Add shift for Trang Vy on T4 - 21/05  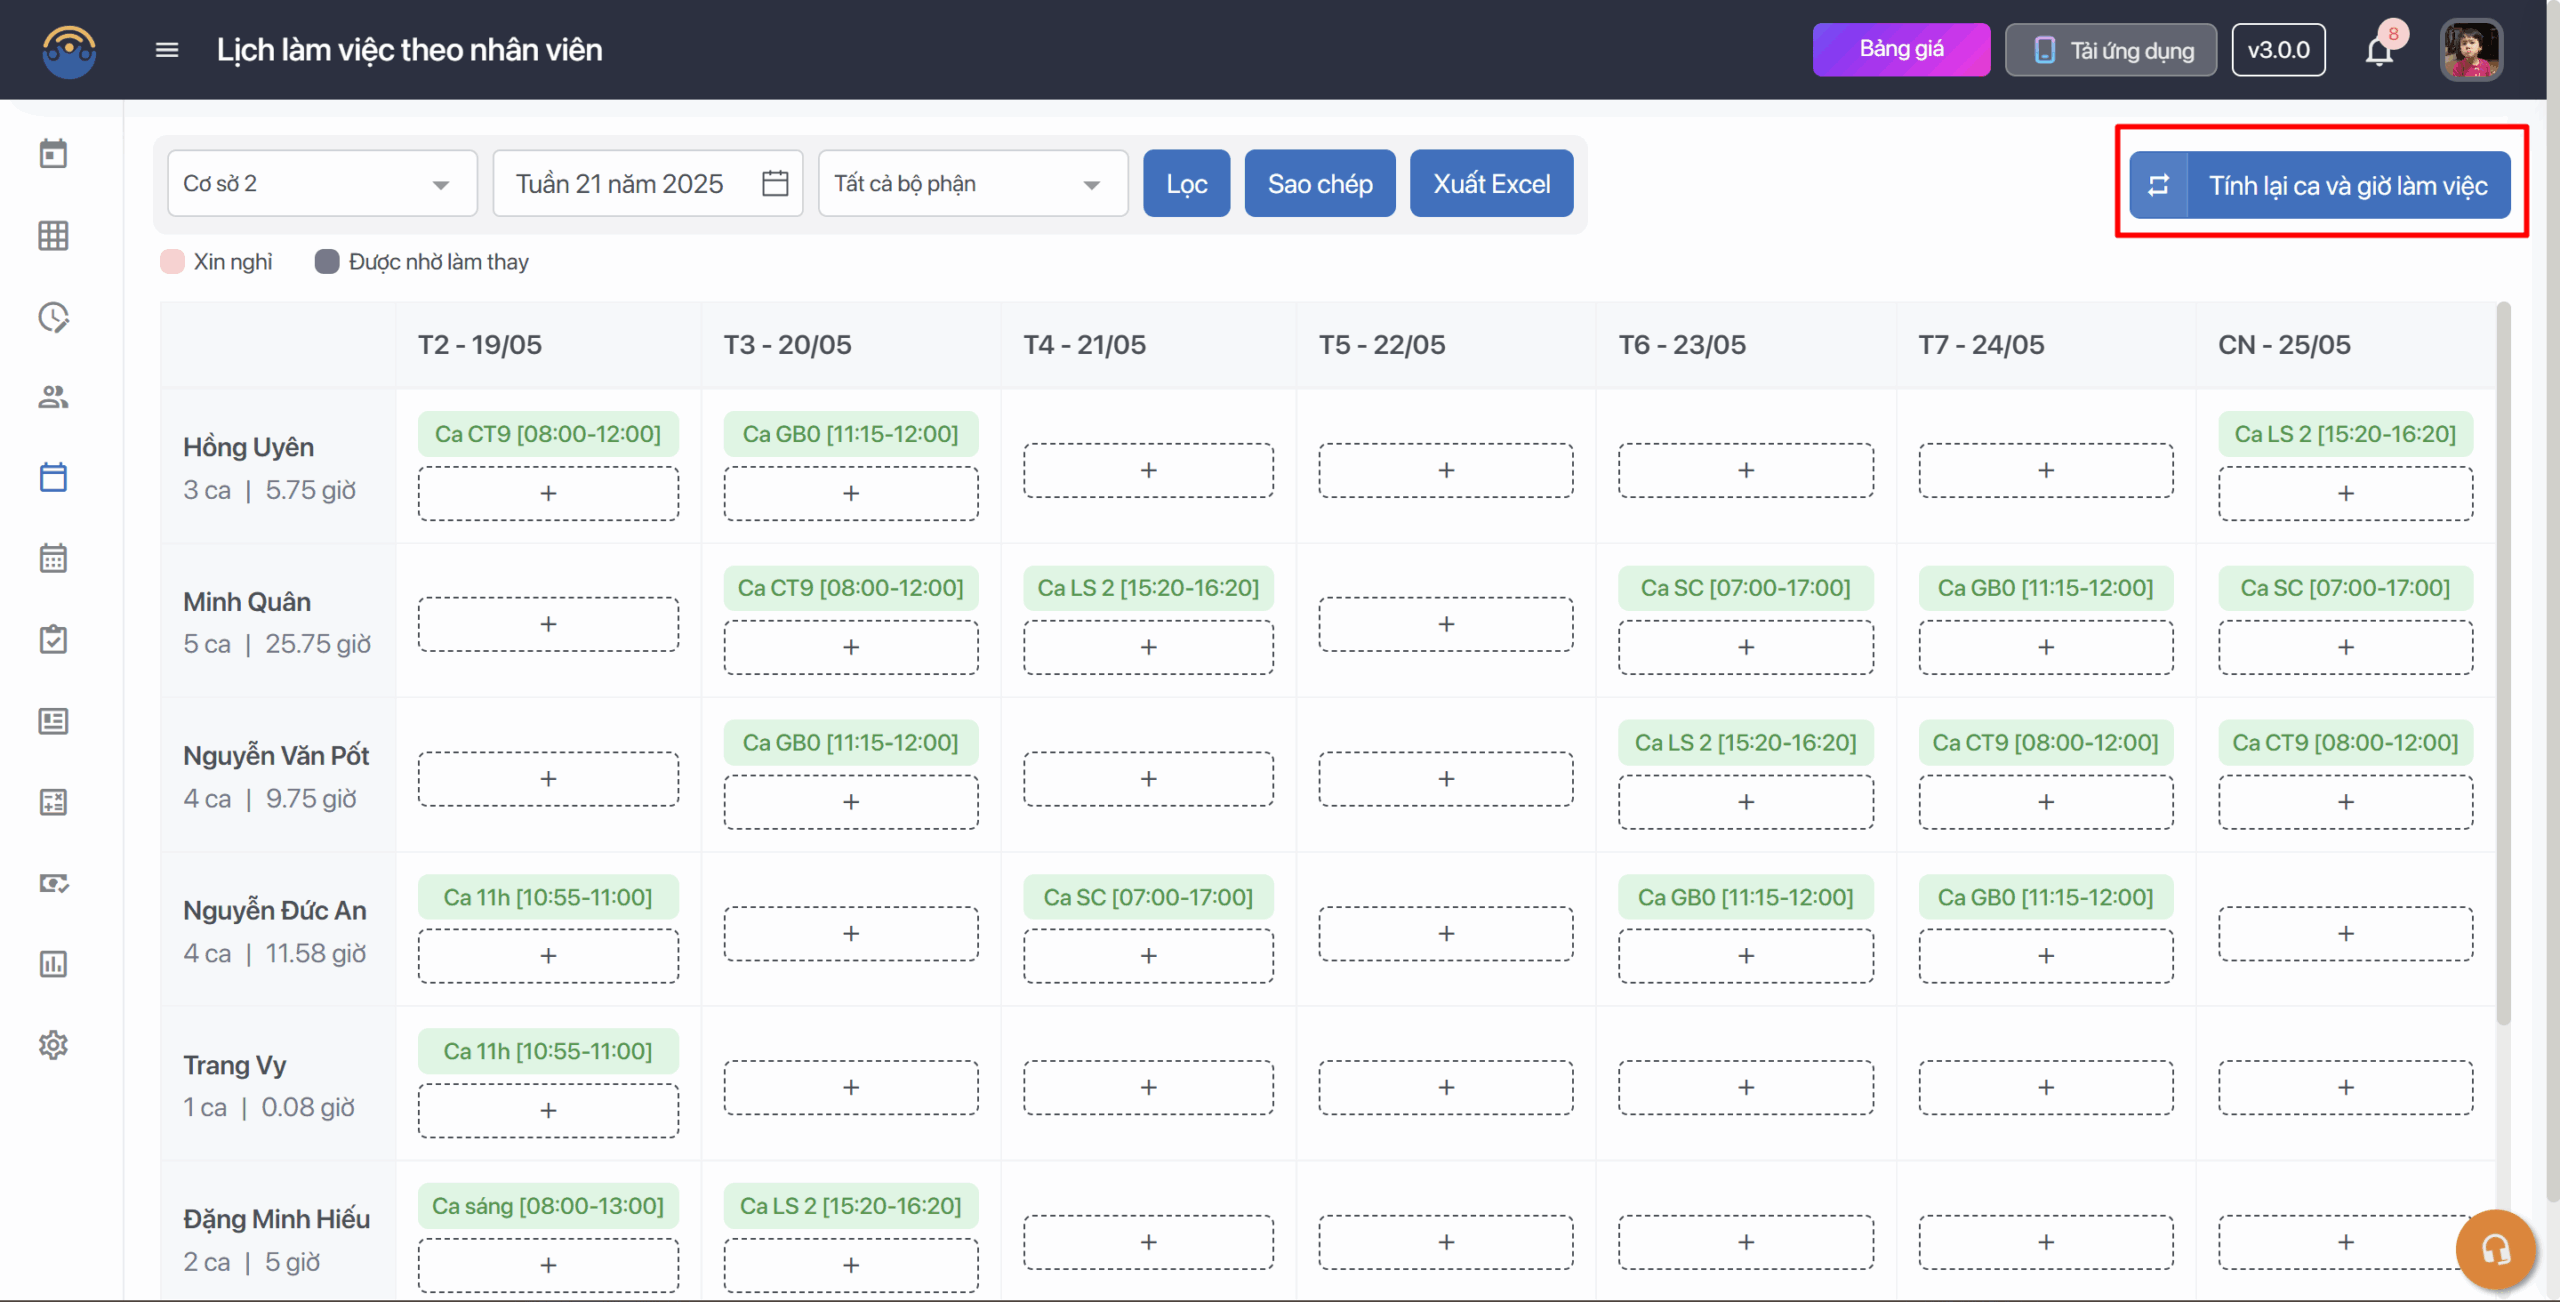coord(1148,1088)
